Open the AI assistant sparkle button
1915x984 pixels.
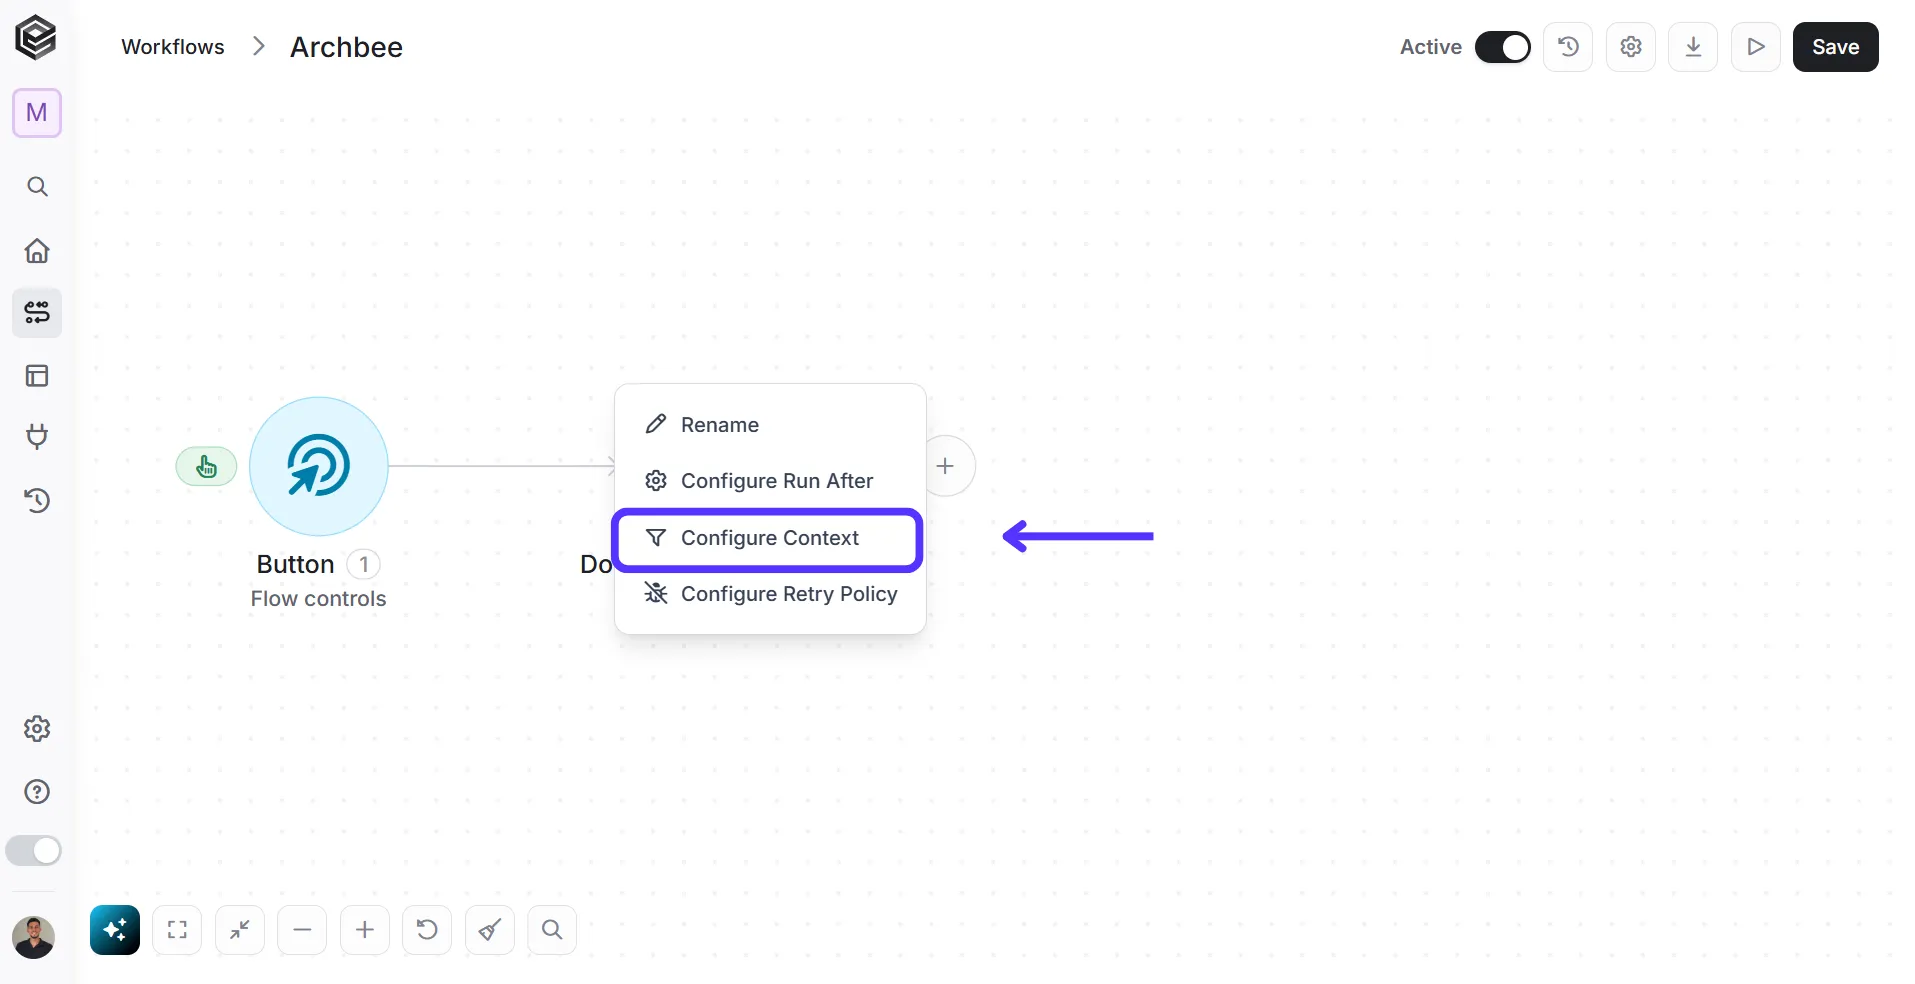(x=115, y=930)
